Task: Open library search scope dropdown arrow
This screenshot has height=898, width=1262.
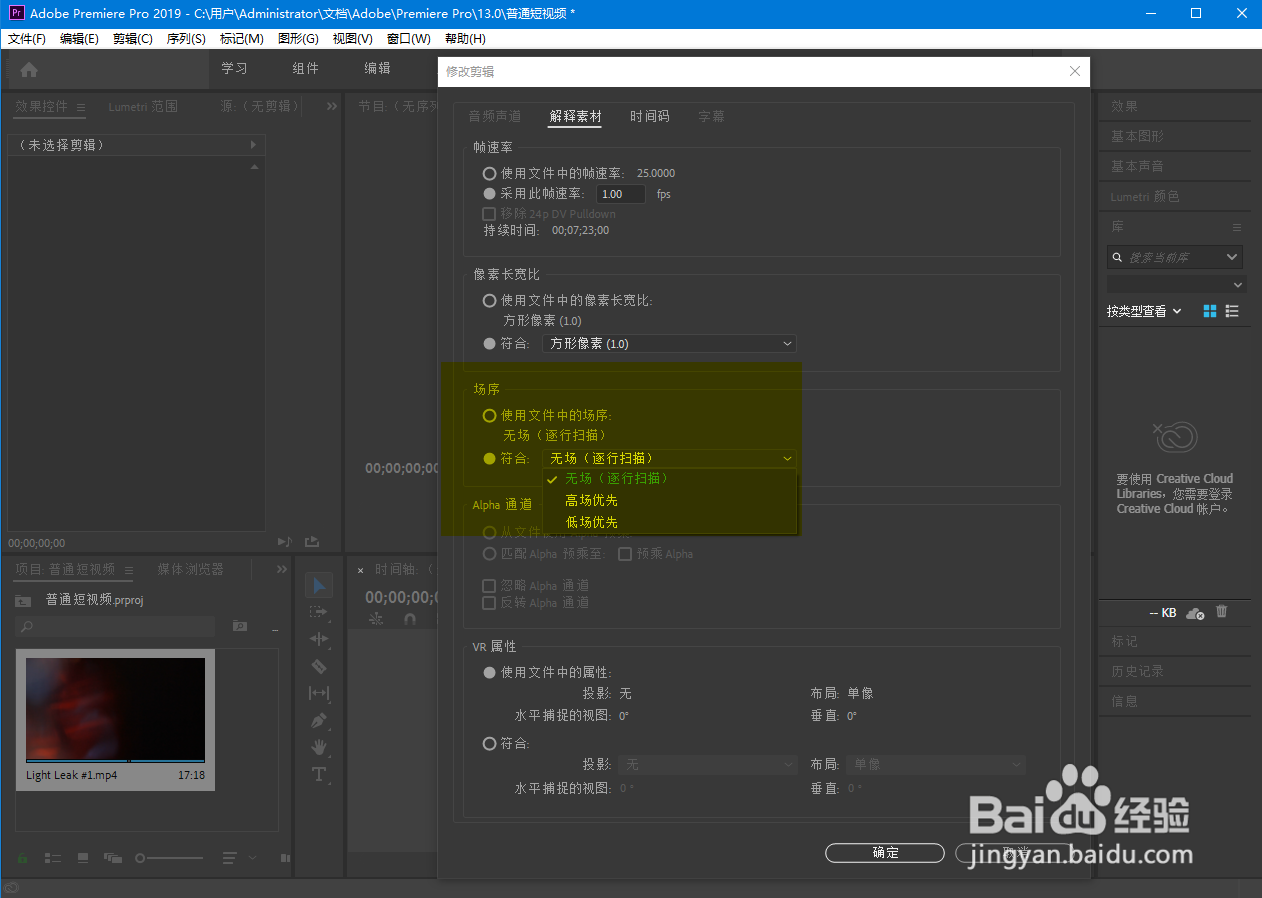Action: (x=1232, y=257)
